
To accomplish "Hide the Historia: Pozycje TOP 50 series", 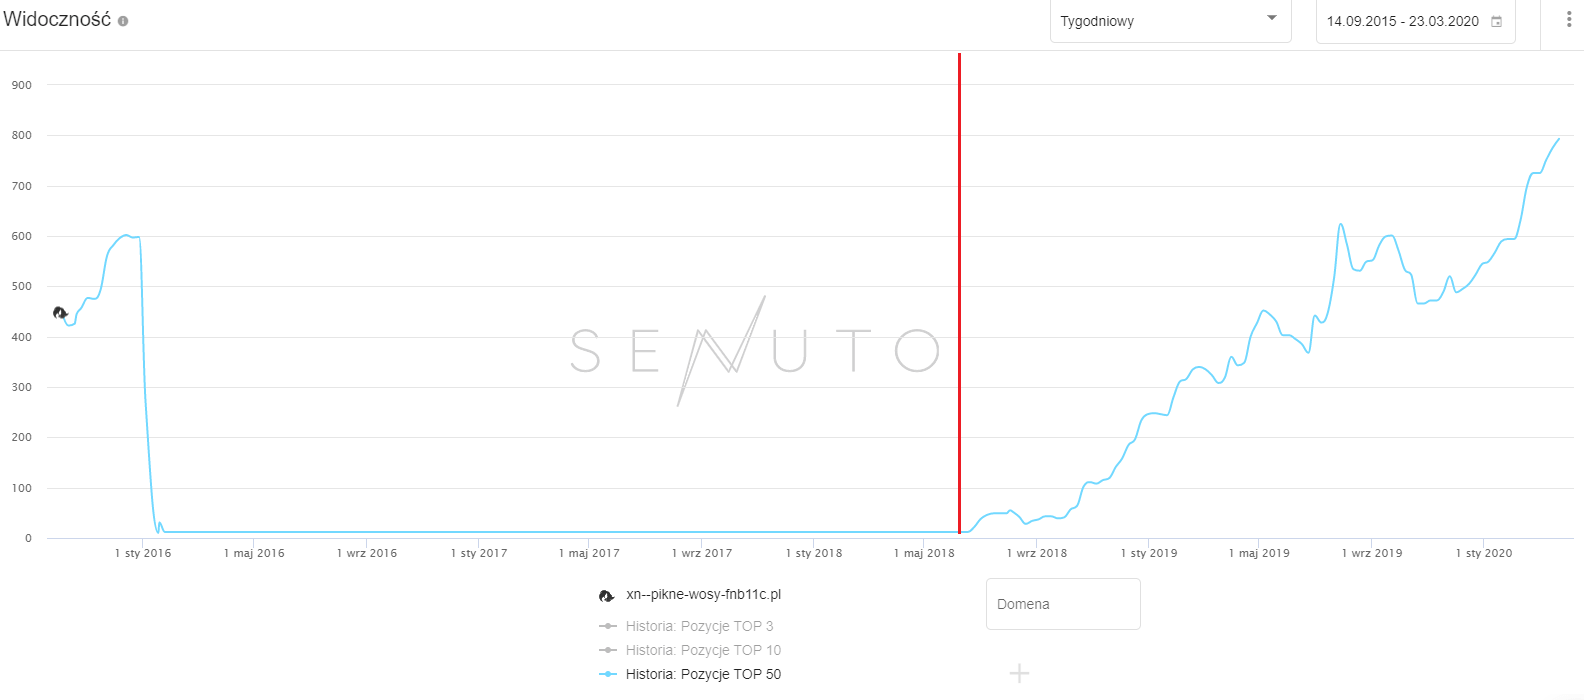I will pos(703,674).
